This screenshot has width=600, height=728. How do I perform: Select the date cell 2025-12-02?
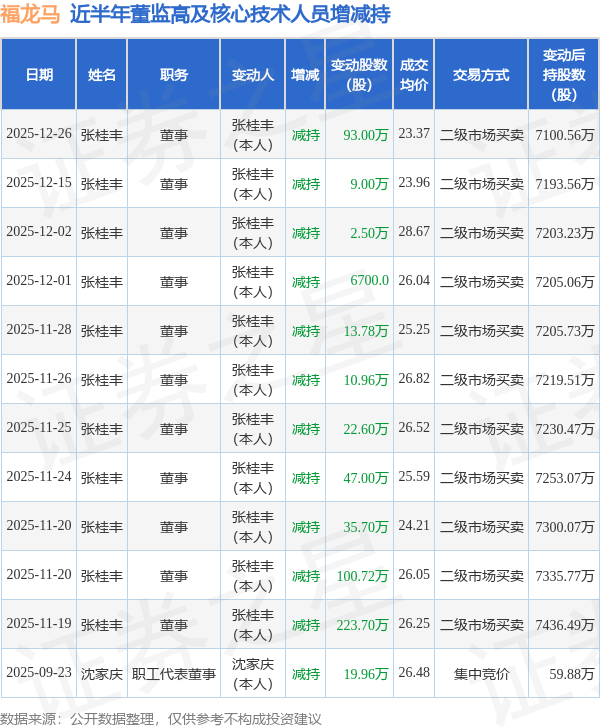click(39, 232)
